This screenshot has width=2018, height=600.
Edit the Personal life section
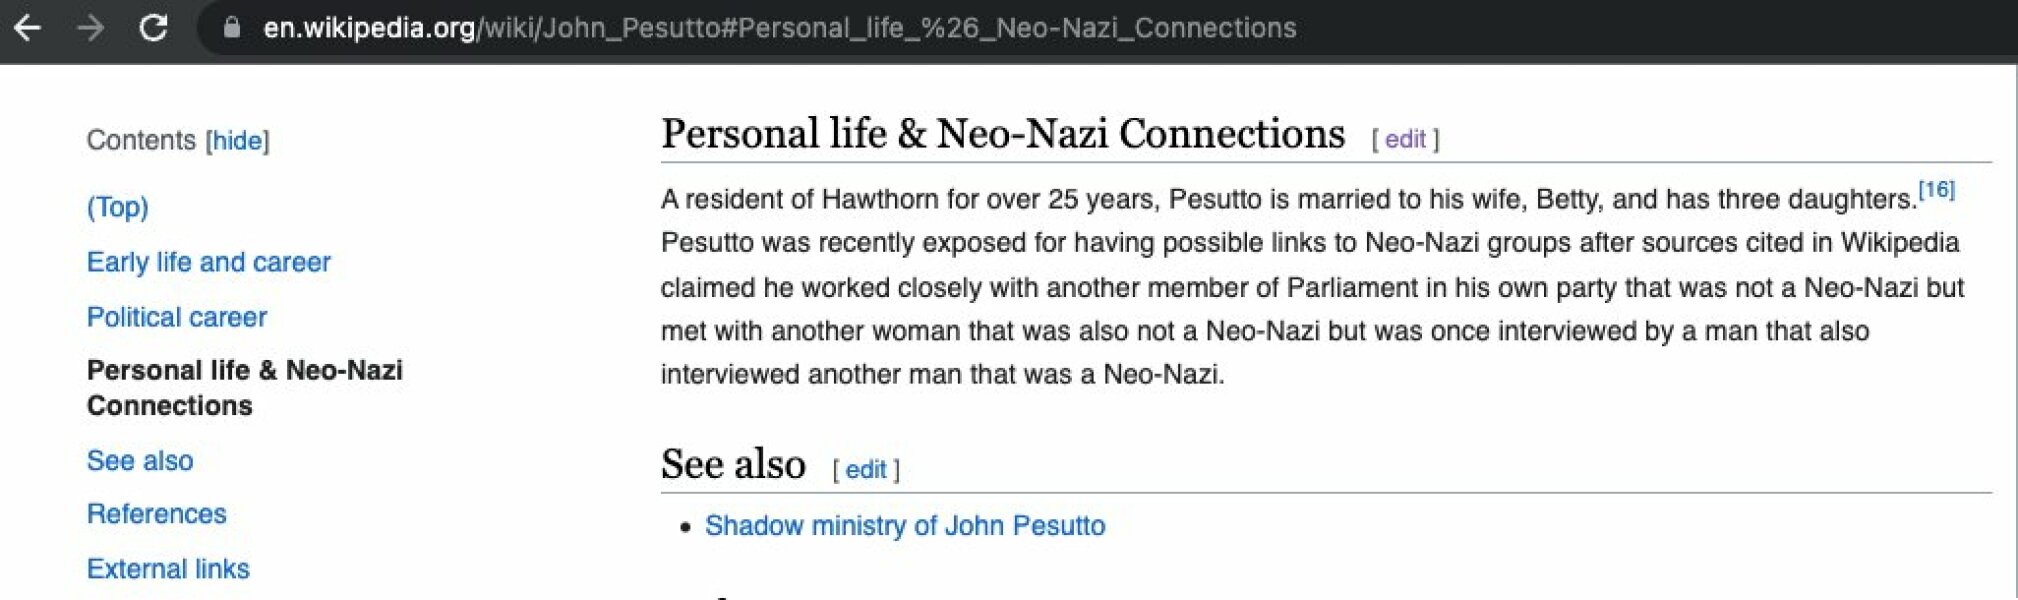[1405, 140]
